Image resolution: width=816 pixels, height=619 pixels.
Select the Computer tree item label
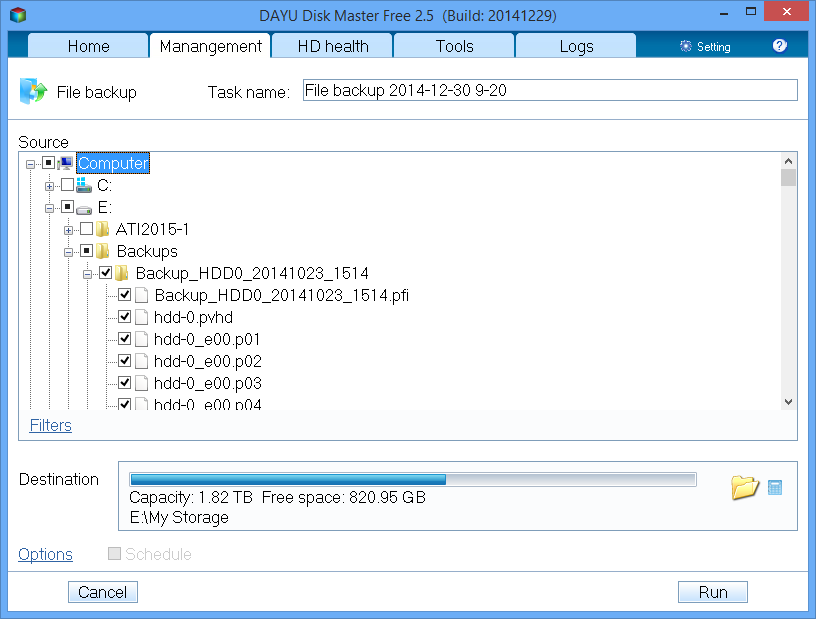click(x=113, y=163)
